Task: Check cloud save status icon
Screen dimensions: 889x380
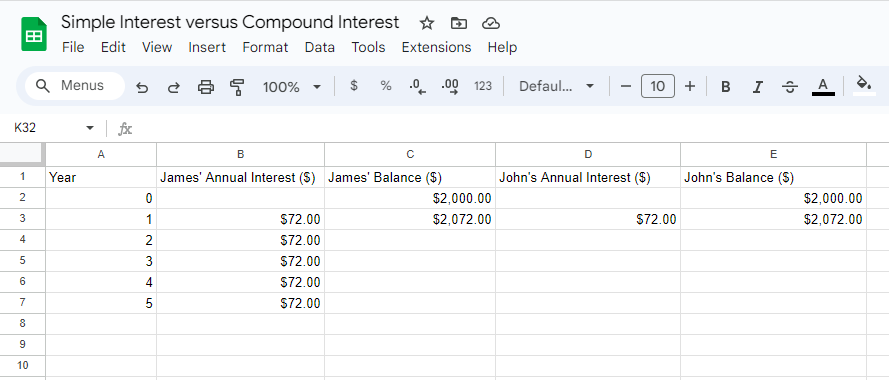Action: [x=490, y=23]
